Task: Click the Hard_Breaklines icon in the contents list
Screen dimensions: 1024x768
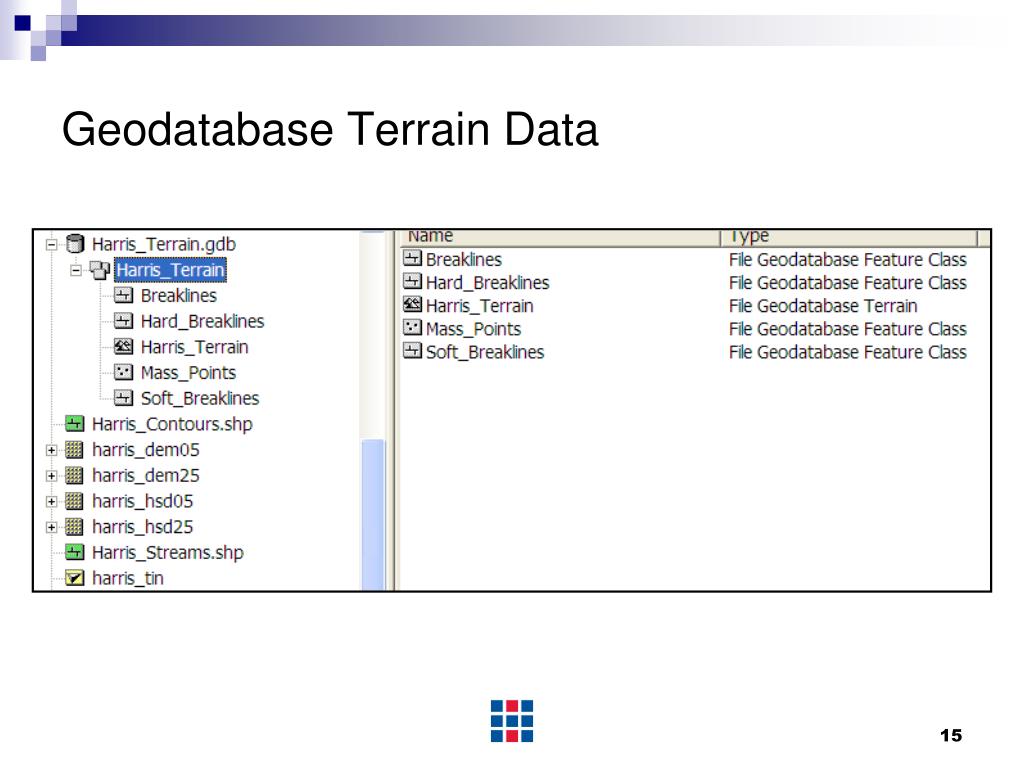Action: [412, 281]
